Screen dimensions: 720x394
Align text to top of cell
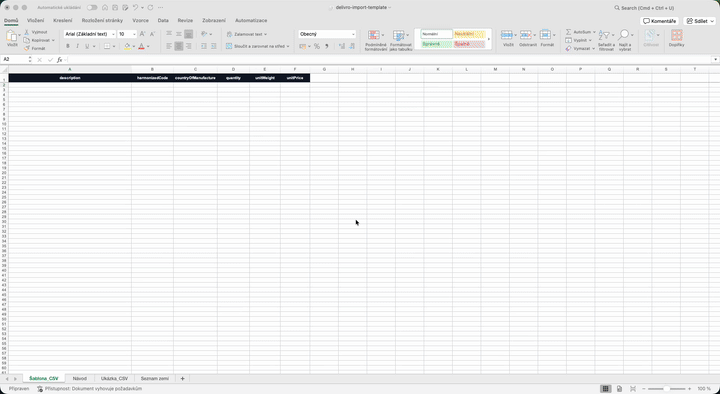[x=169, y=34]
